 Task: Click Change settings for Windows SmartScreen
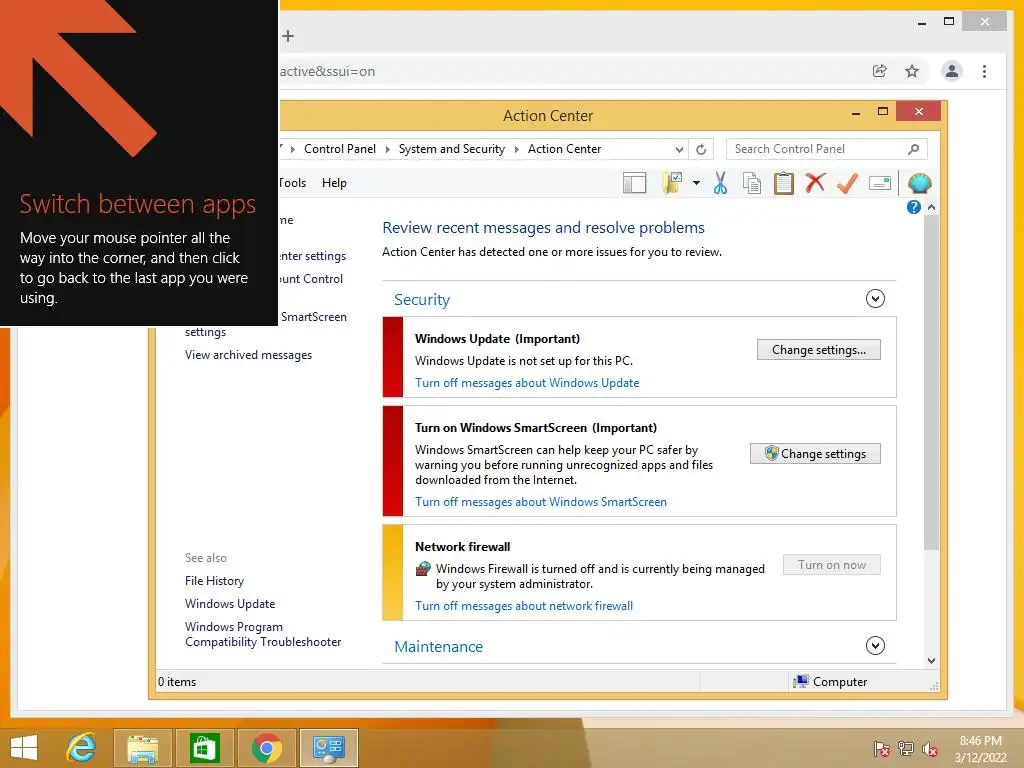(815, 454)
